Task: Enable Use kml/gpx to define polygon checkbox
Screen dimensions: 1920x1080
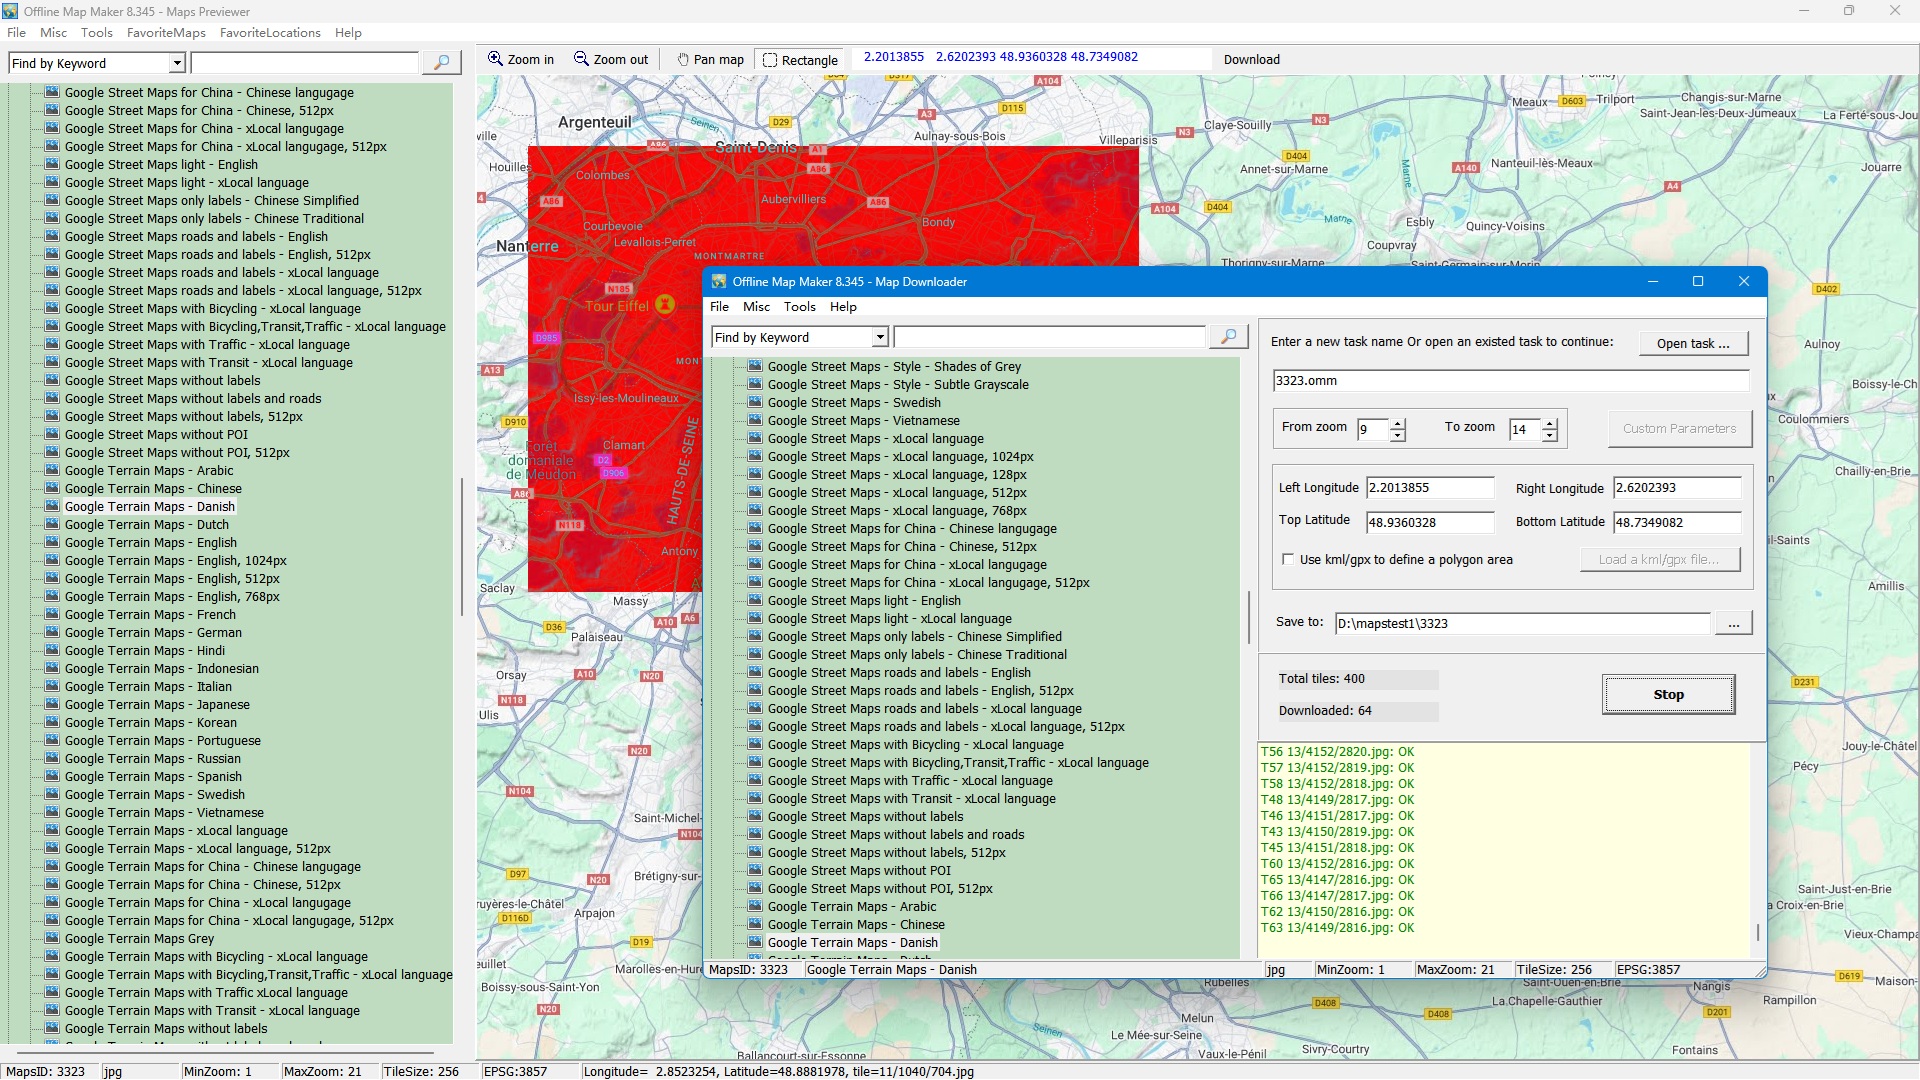Action: click(x=1288, y=560)
